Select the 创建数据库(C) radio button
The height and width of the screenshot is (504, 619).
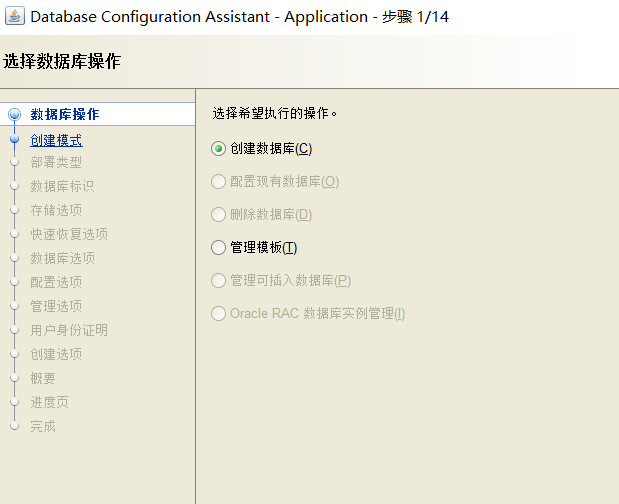click(x=218, y=149)
